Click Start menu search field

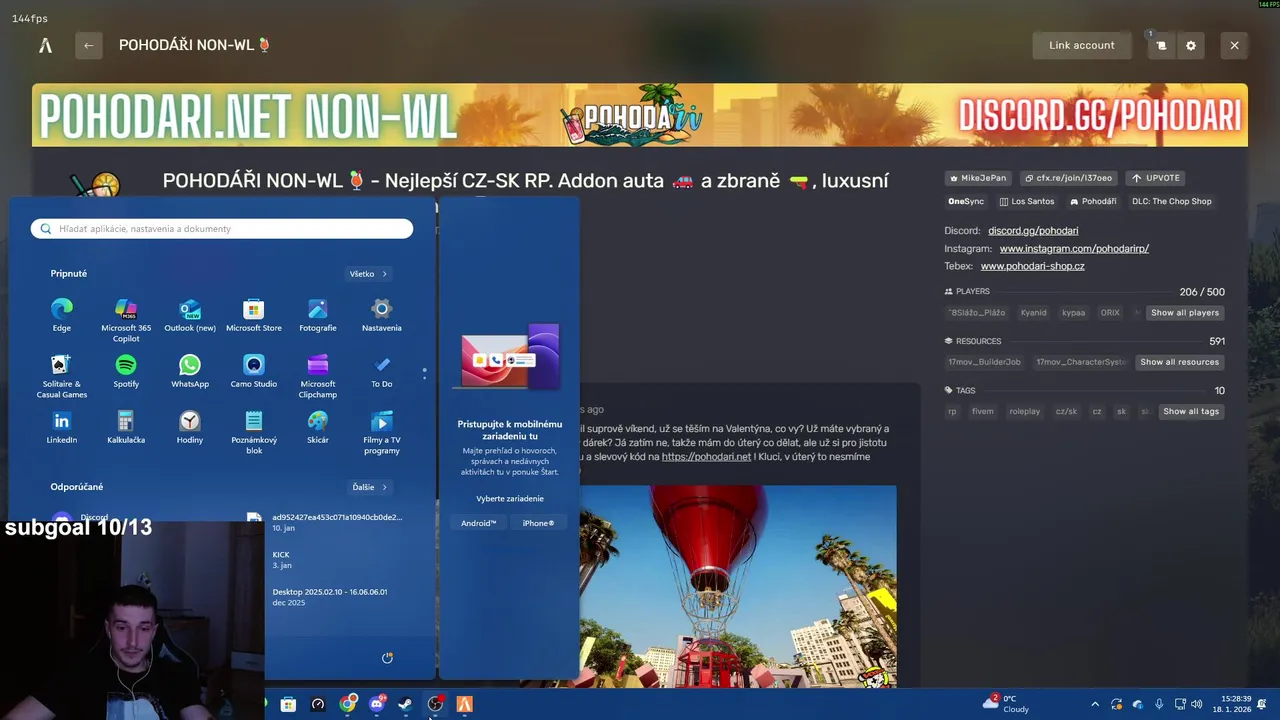click(x=222, y=229)
